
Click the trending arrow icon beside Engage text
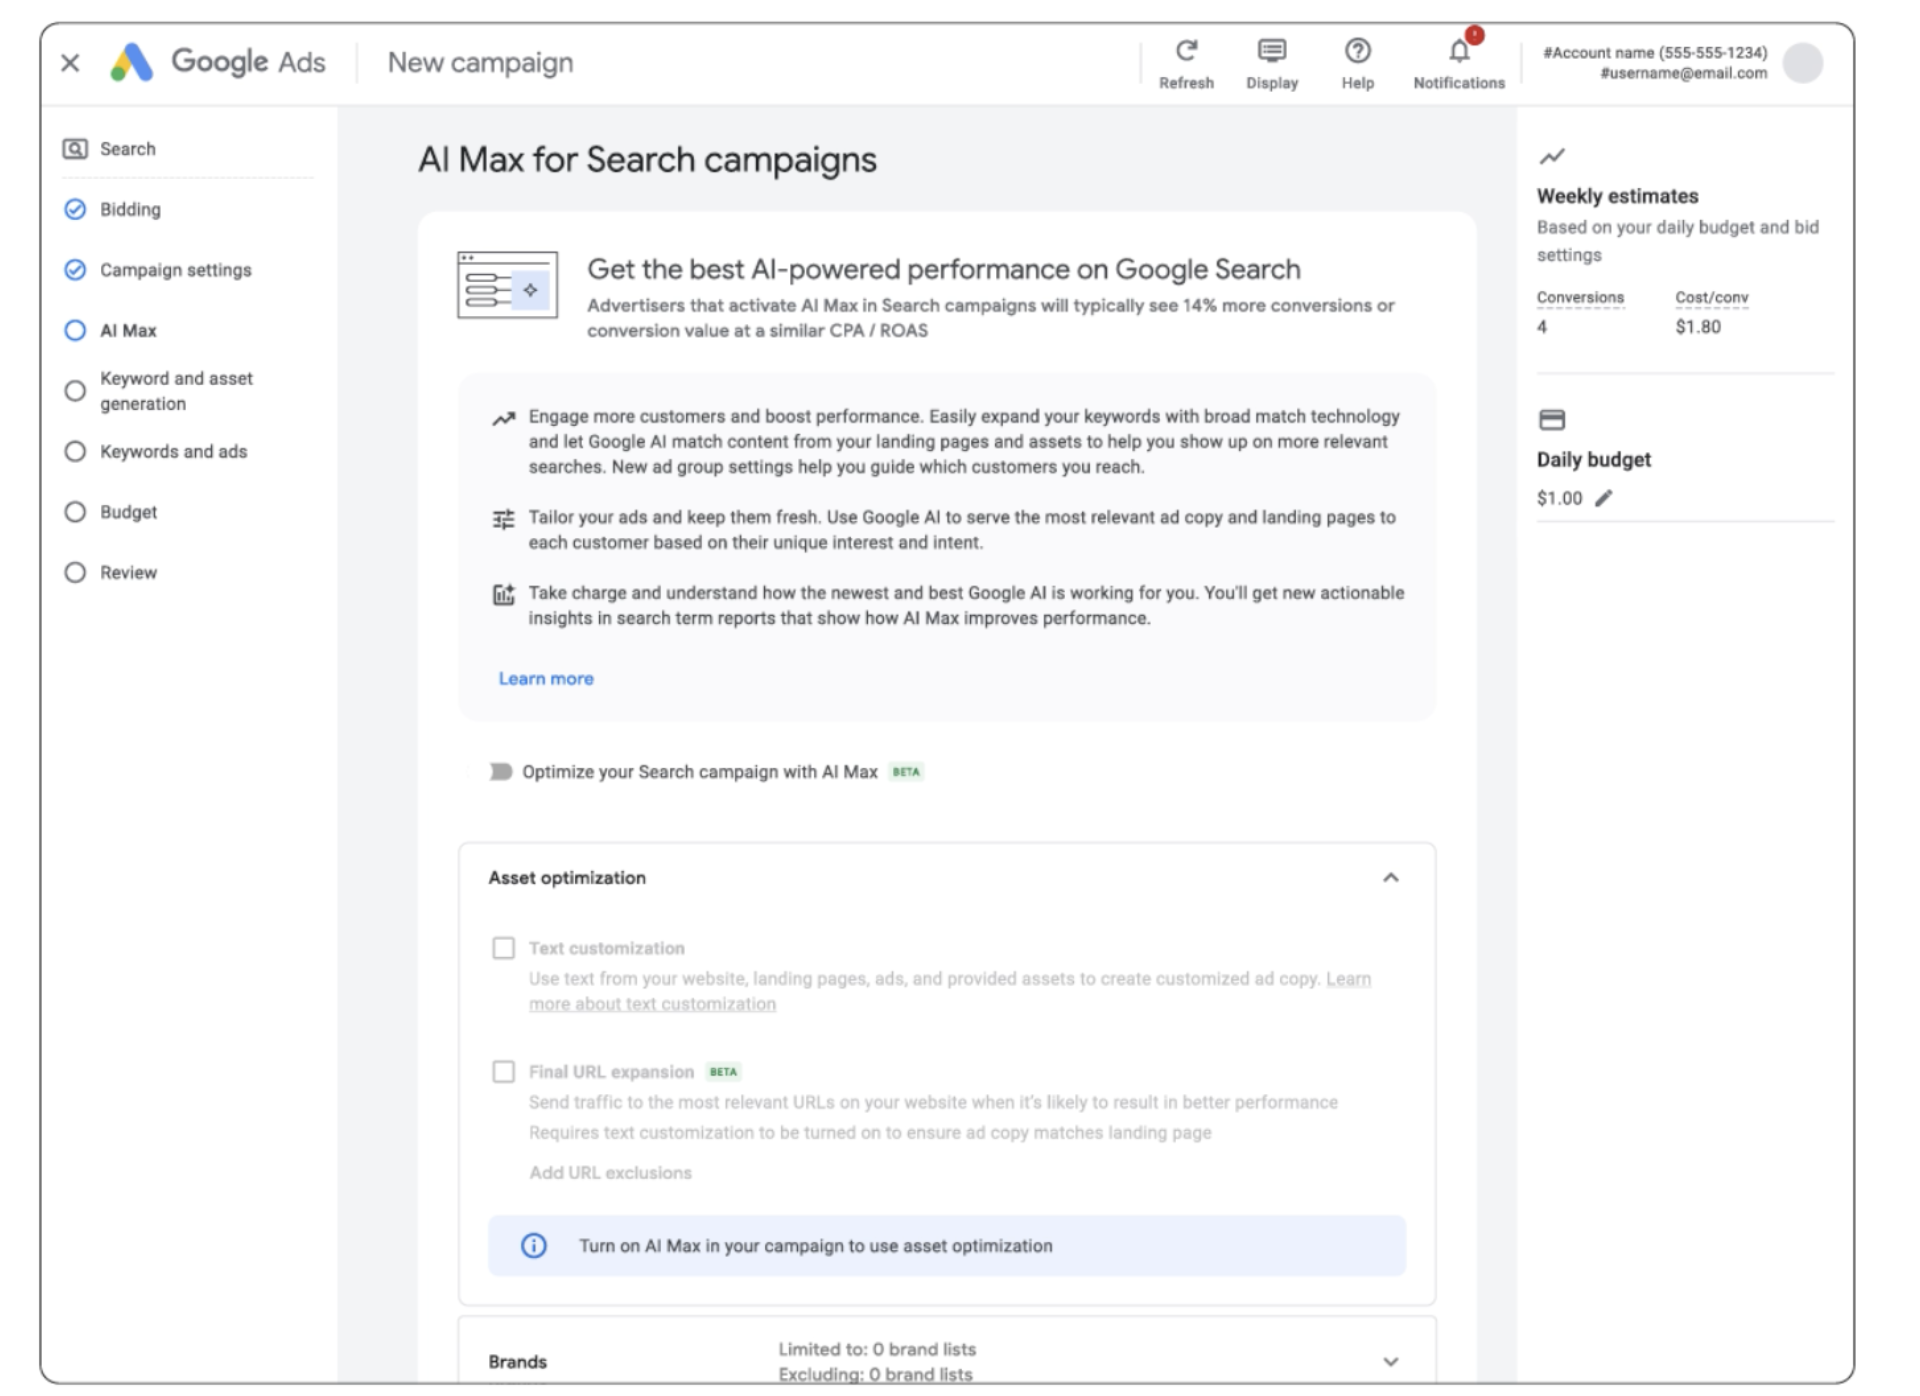tap(503, 418)
